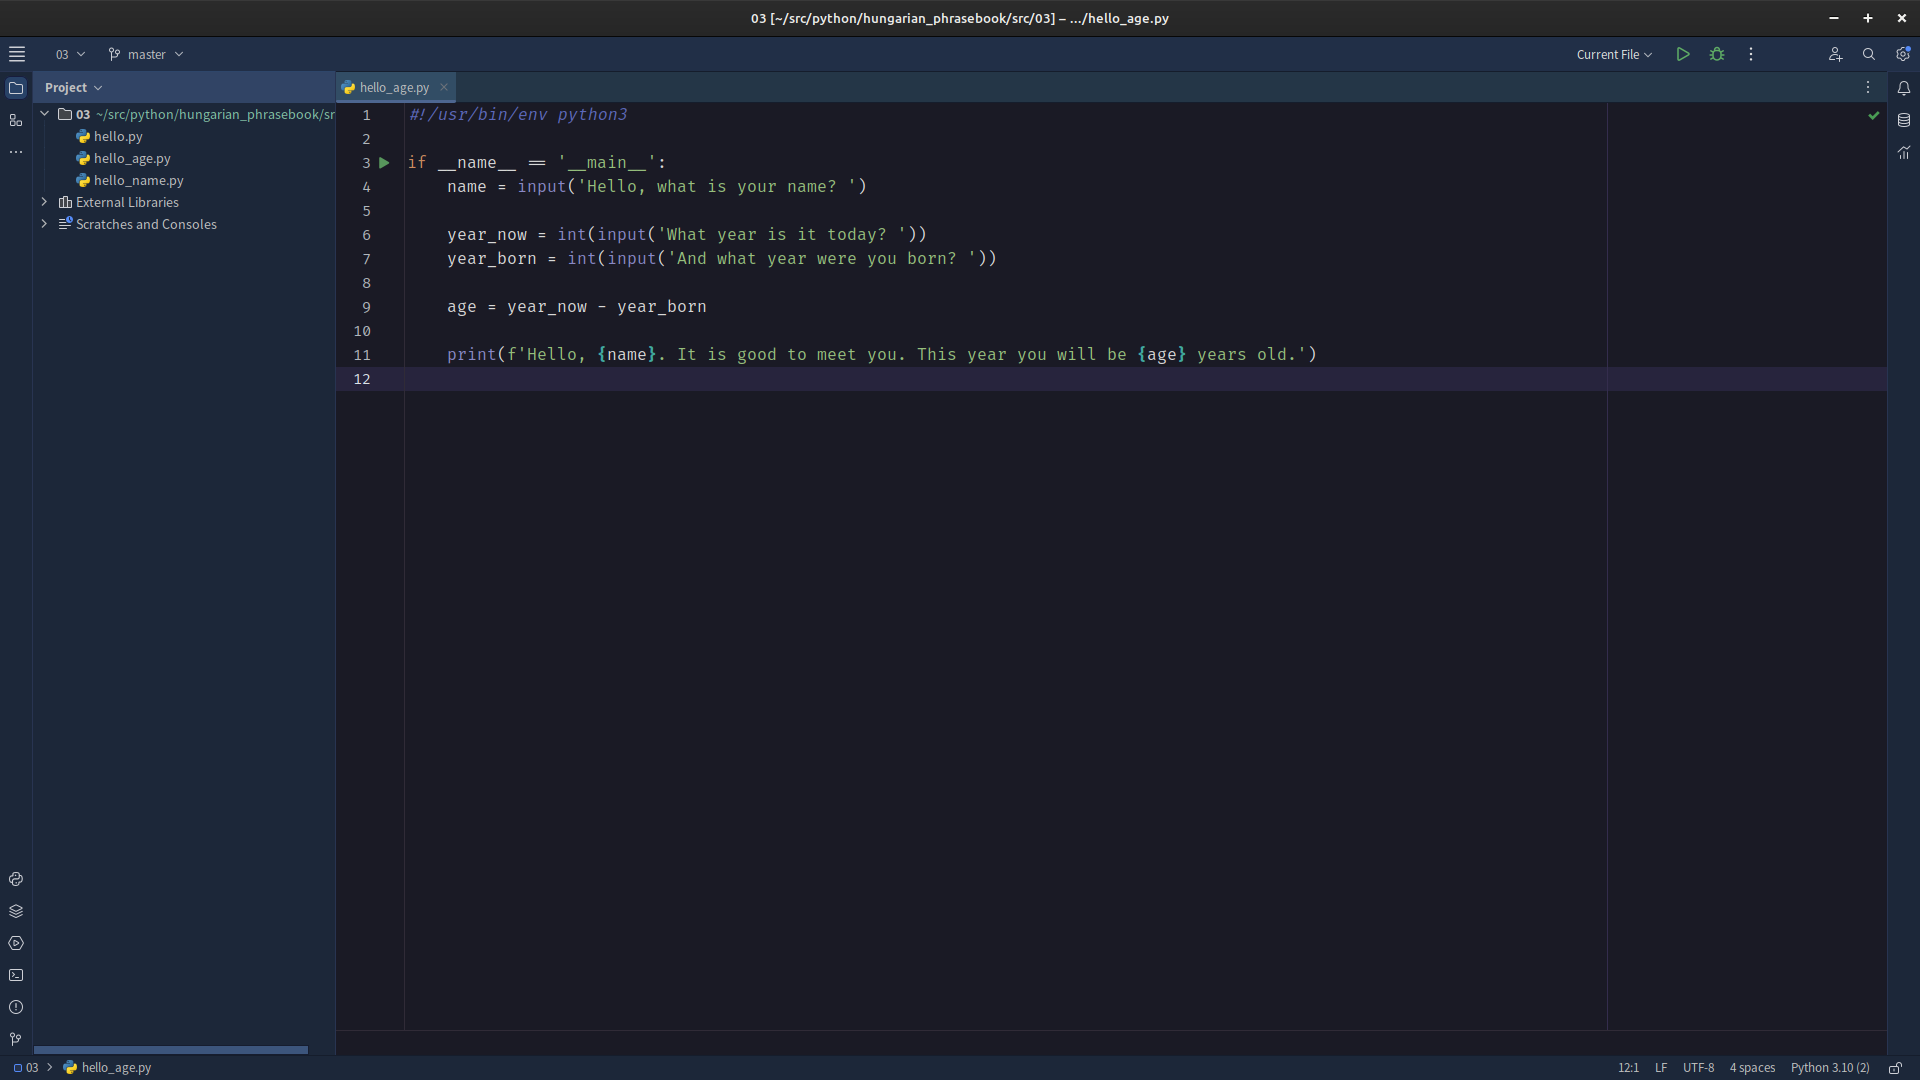
Task: Open more run actions menu
Action: (x=1751, y=54)
